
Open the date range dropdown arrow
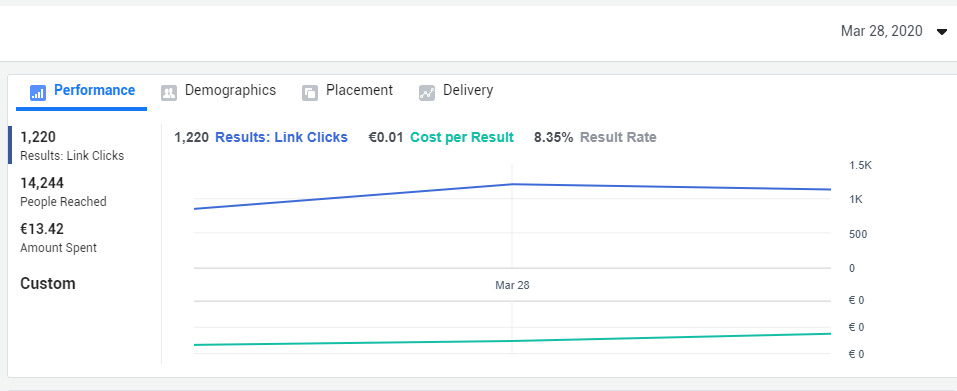[941, 32]
